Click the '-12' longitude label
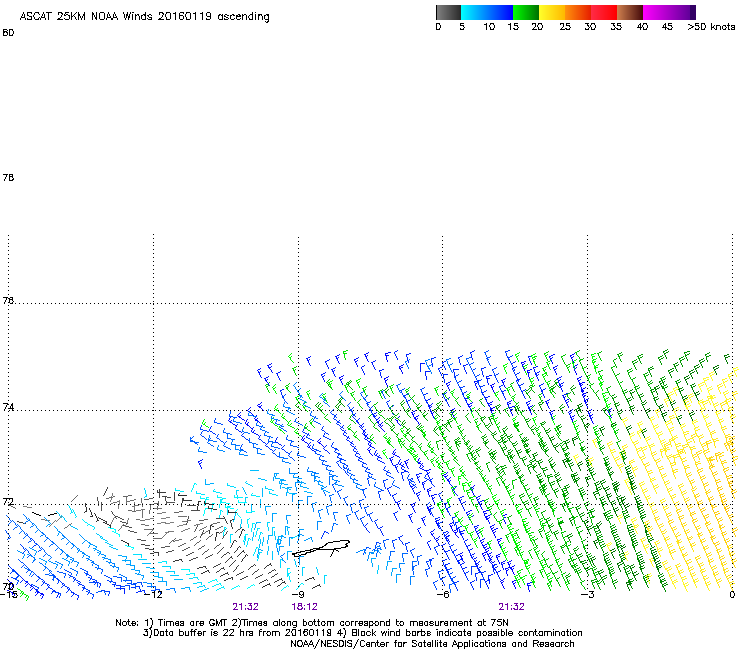 click(x=153, y=595)
